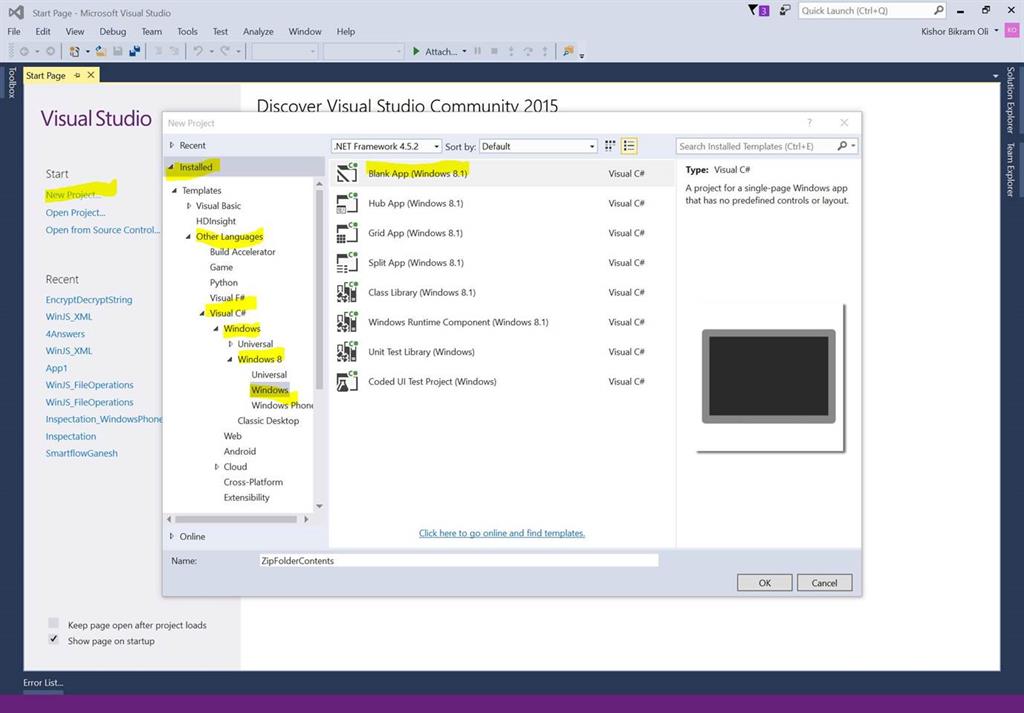
Task: Select Hub App (Windows 8.1) template row
Action: pos(502,203)
